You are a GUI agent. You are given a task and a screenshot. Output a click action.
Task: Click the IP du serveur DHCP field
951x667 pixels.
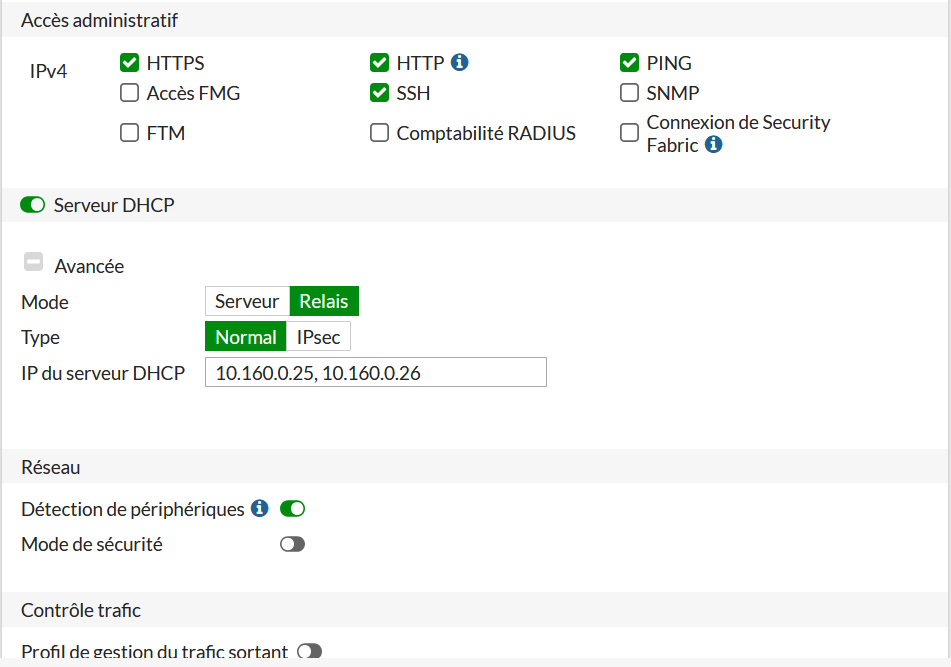[376, 372]
